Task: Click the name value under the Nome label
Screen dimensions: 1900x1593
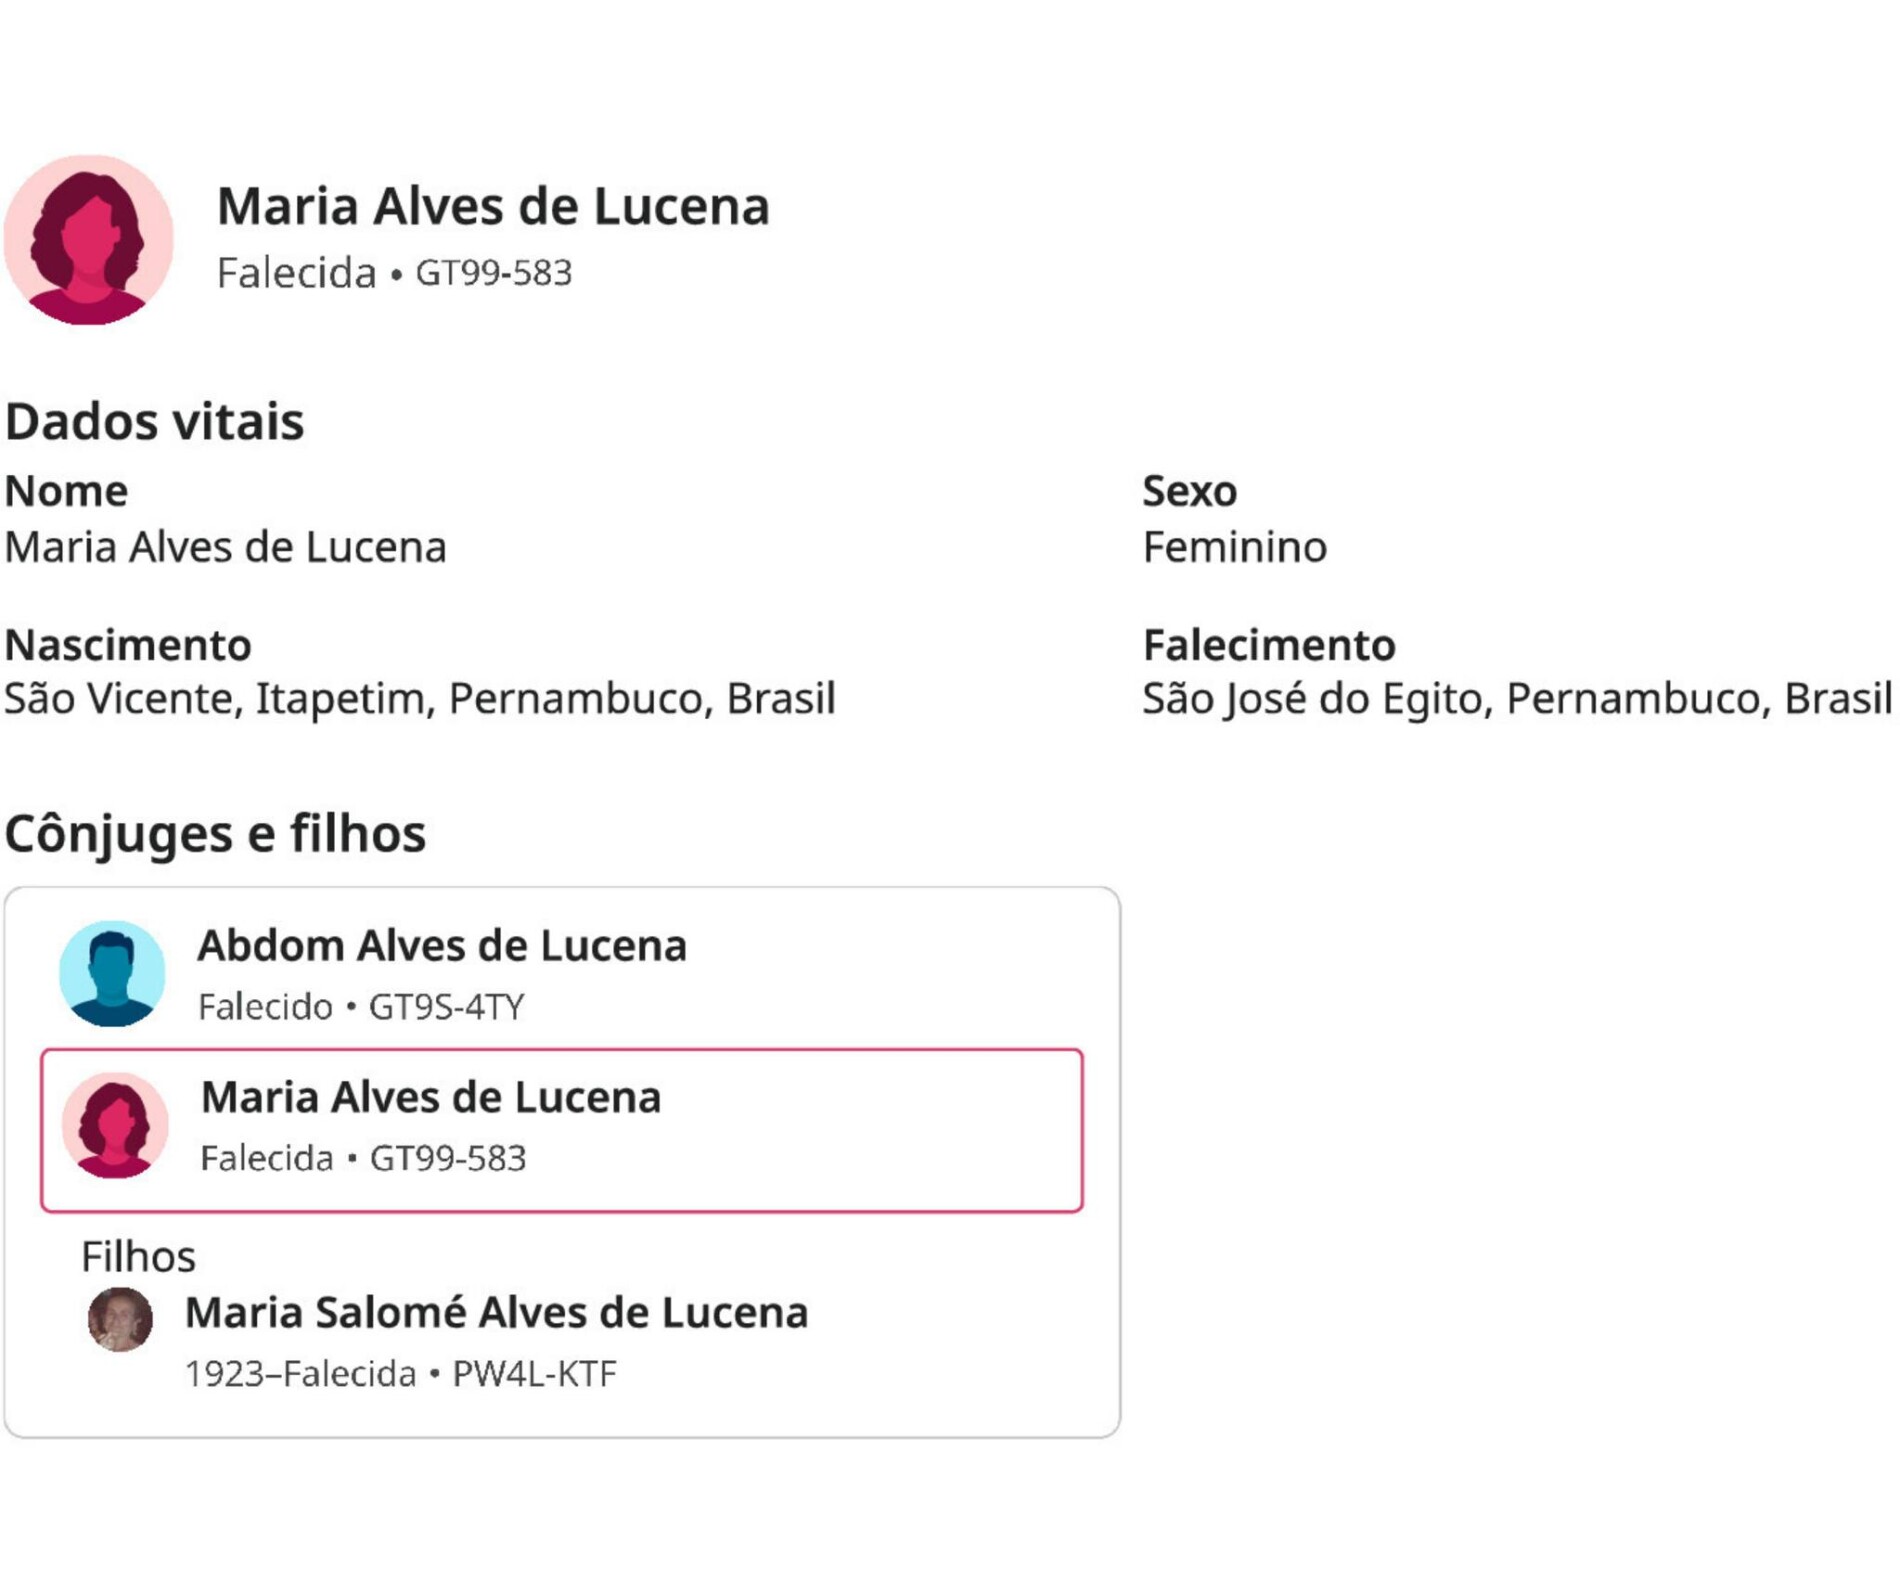Action: (x=225, y=547)
